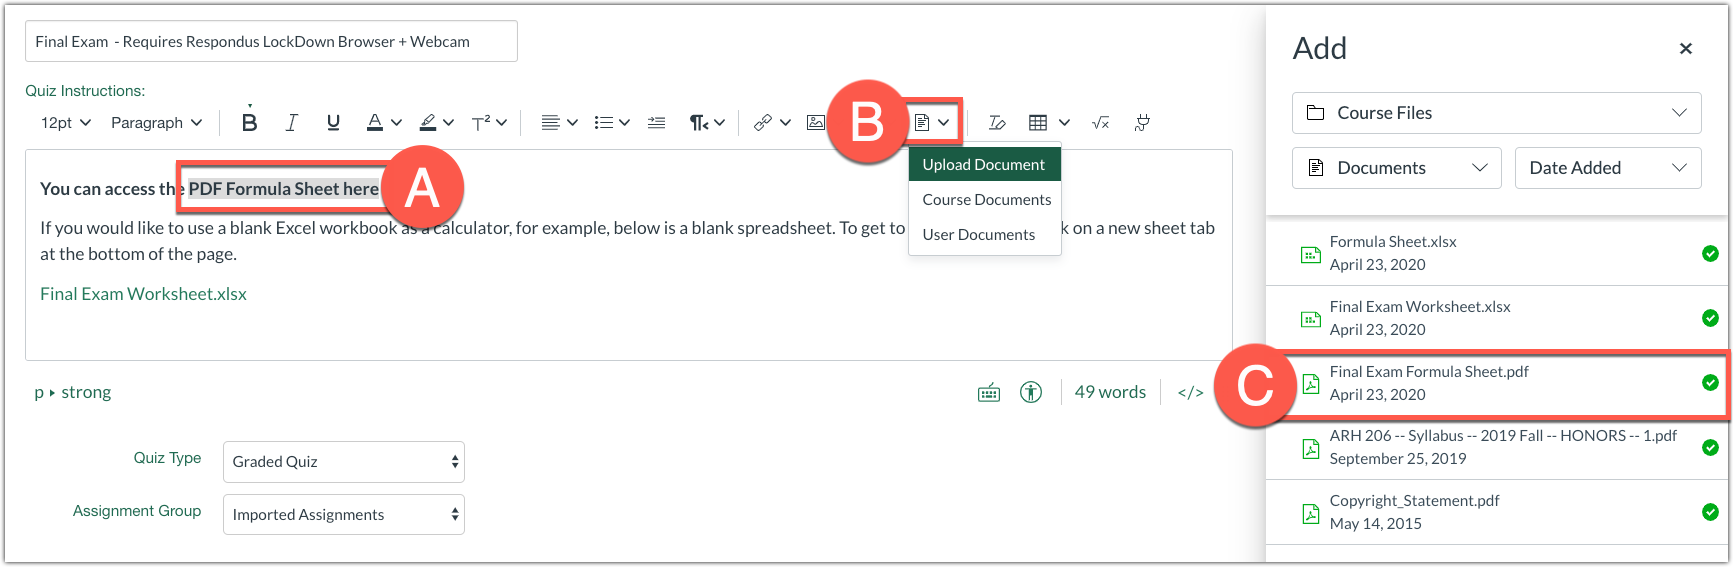Click the Final Exam Worksheet.xlsx link
Screen dimensions: 1736x567
(143, 294)
